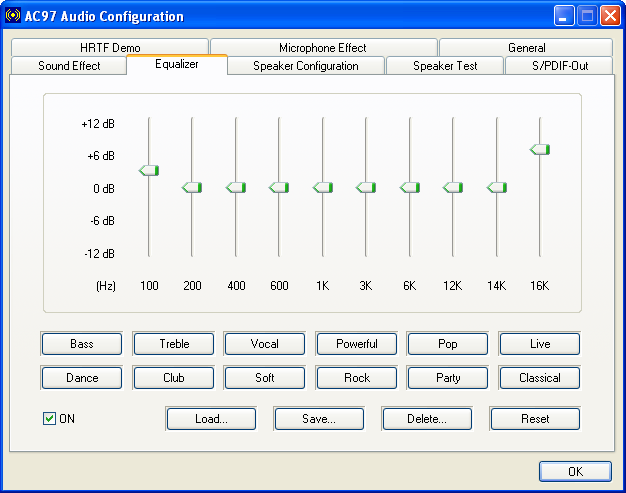
Task: Minimize the AC97 Audio Configuration window
Action: tap(564, 16)
